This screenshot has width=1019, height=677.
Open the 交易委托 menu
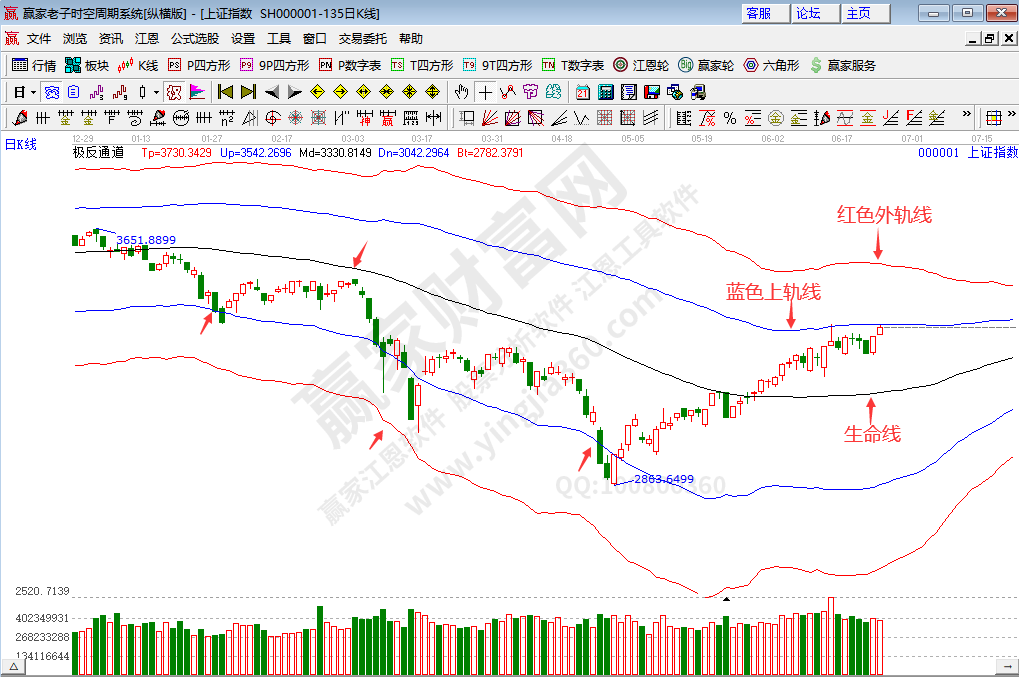pos(362,38)
